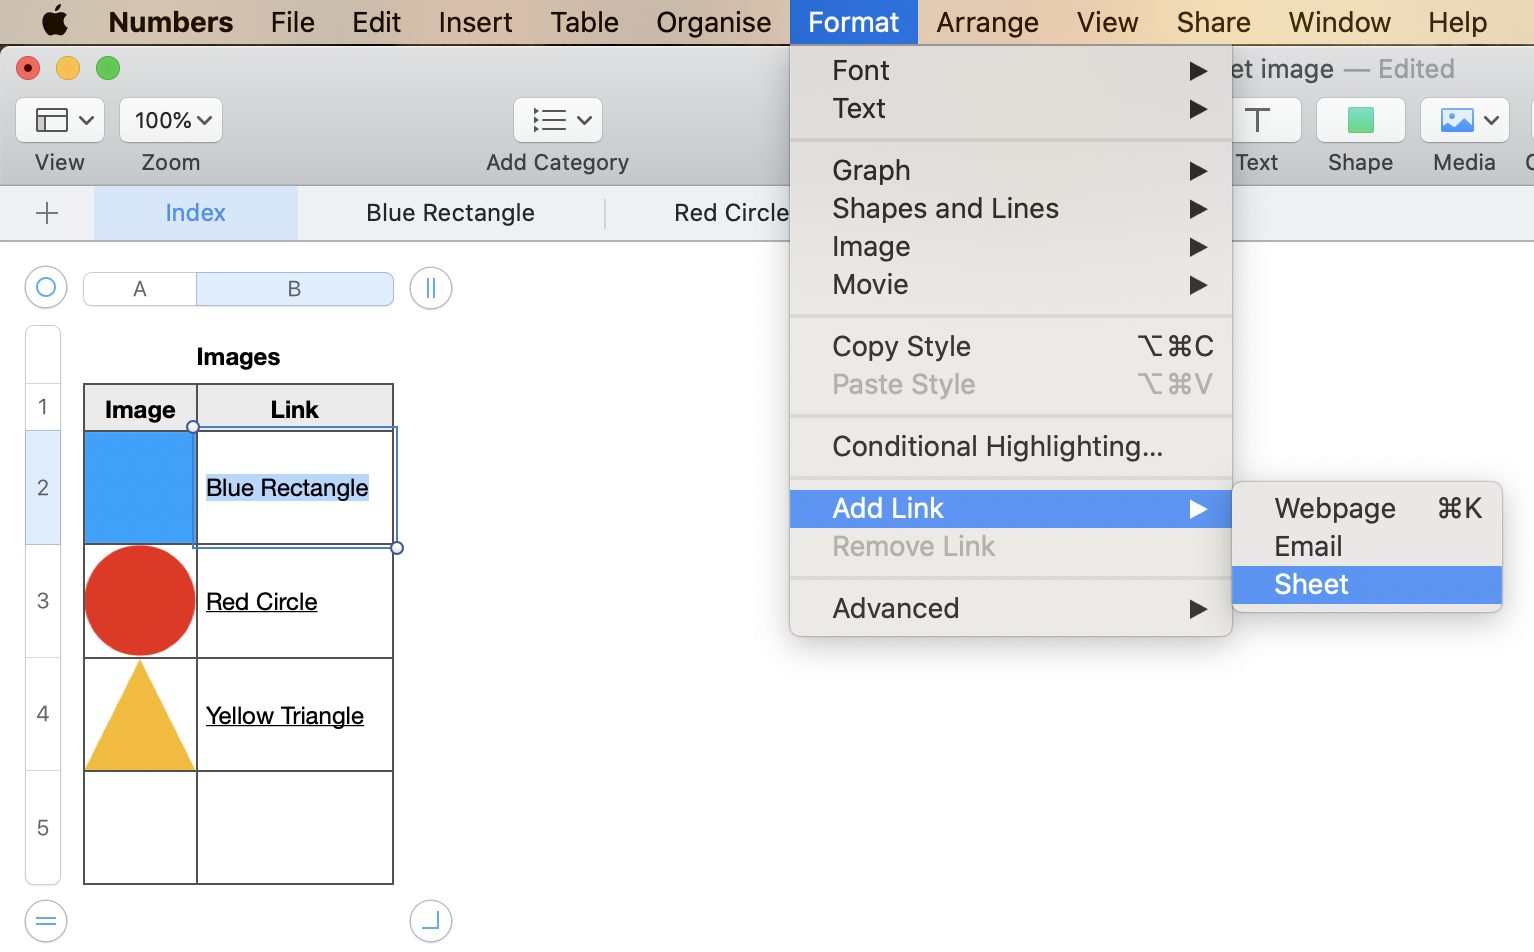1534x952 pixels.
Task: Click the Add Category list icon
Action: tap(557, 121)
